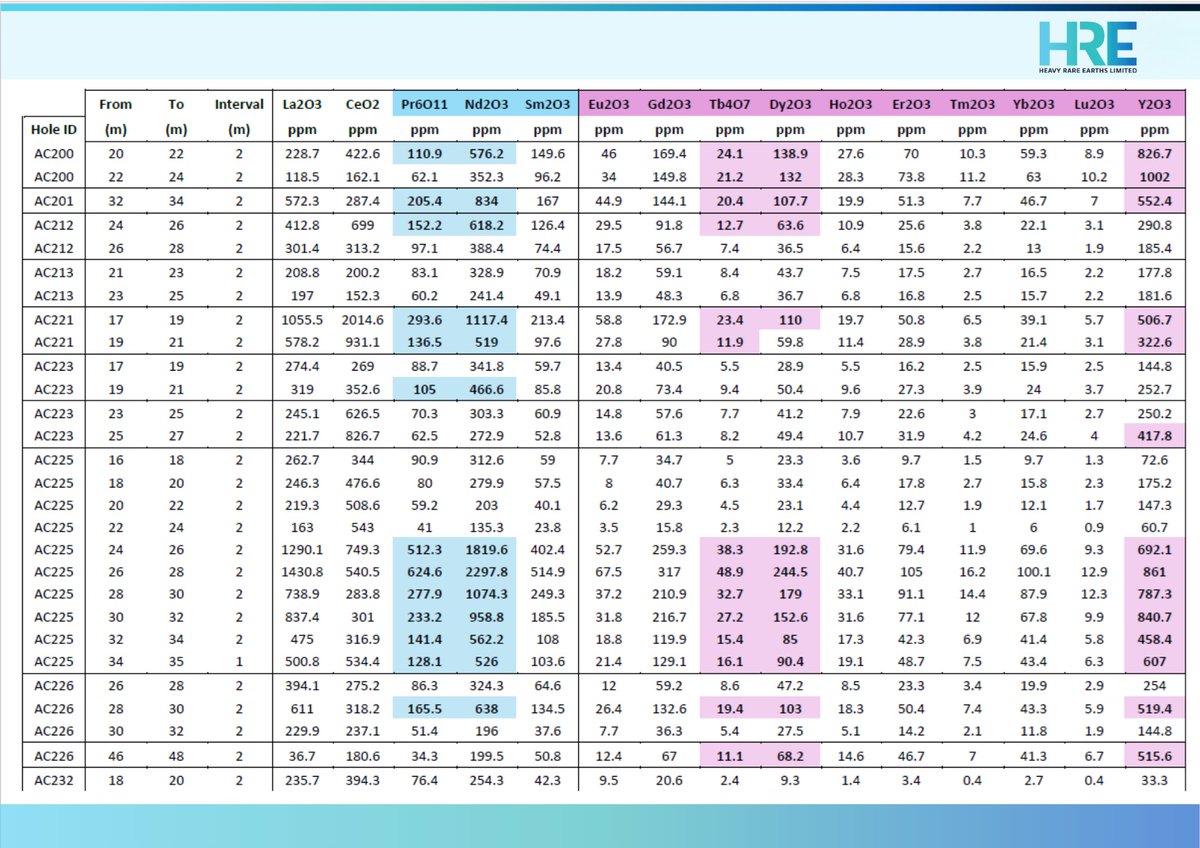
Task: Click the 'Gd2O3' column header
Action: coord(669,104)
